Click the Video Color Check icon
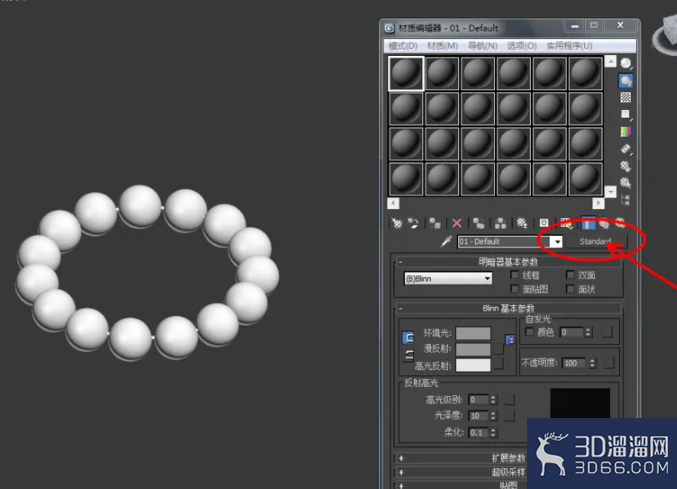 pos(626,131)
